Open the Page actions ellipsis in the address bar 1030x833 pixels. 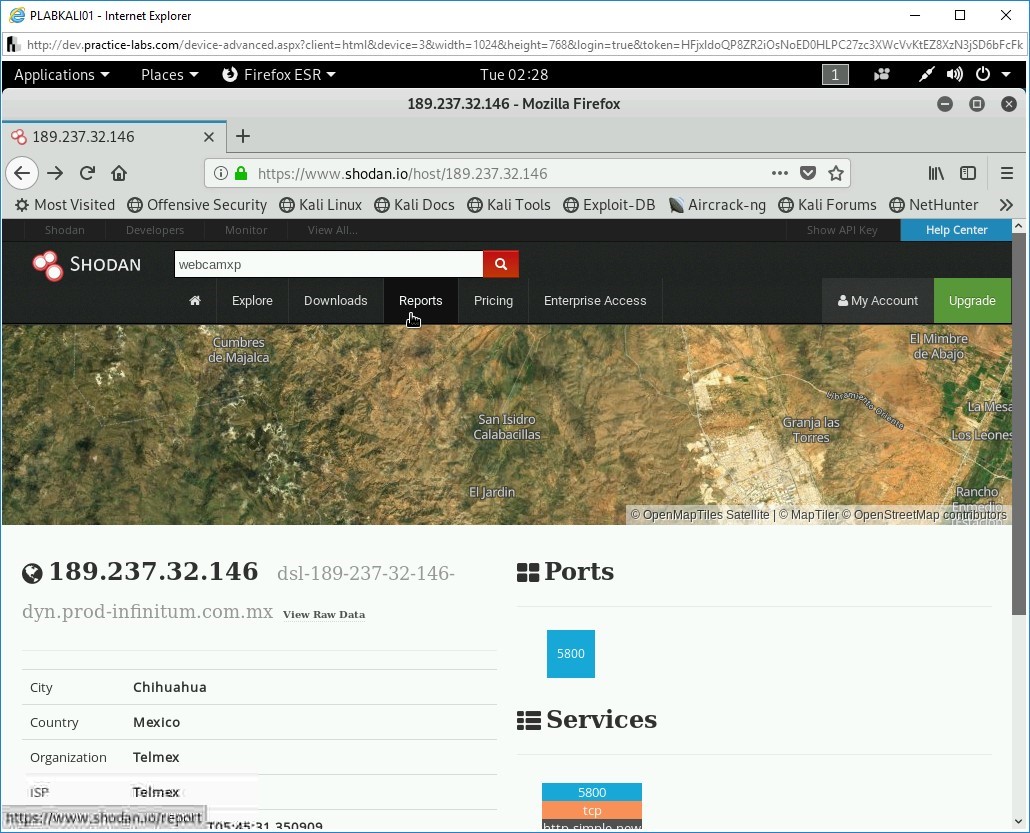[x=779, y=172]
